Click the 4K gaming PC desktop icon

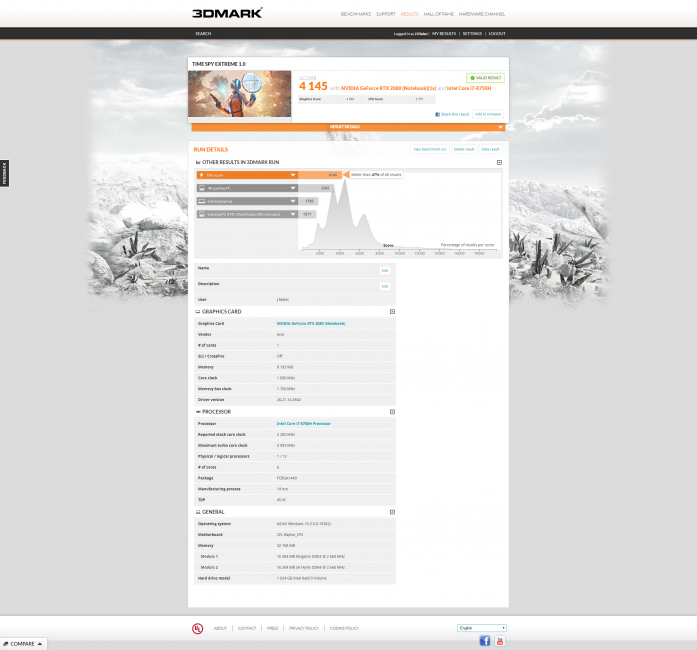[x=201, y=189]
